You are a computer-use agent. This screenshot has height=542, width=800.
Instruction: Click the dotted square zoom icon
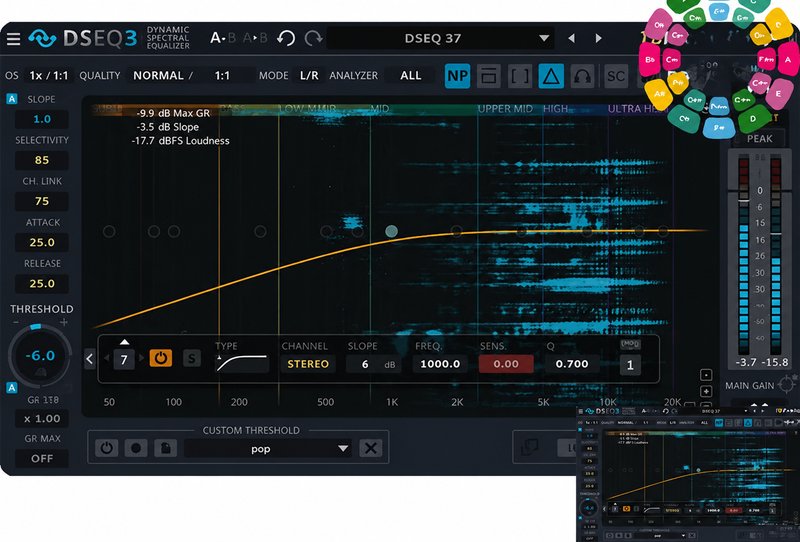point(706,375)
